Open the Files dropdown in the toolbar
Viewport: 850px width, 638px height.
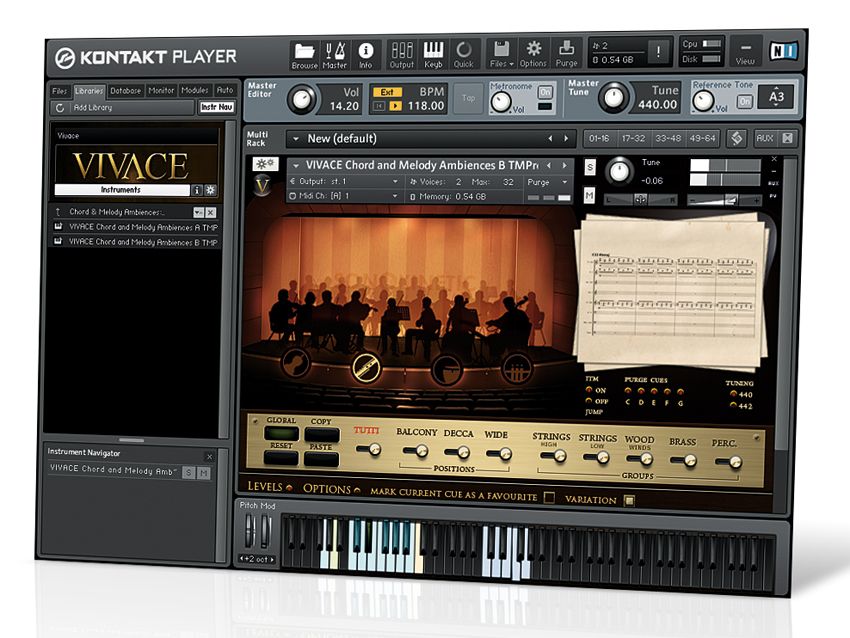coord(502,50)
